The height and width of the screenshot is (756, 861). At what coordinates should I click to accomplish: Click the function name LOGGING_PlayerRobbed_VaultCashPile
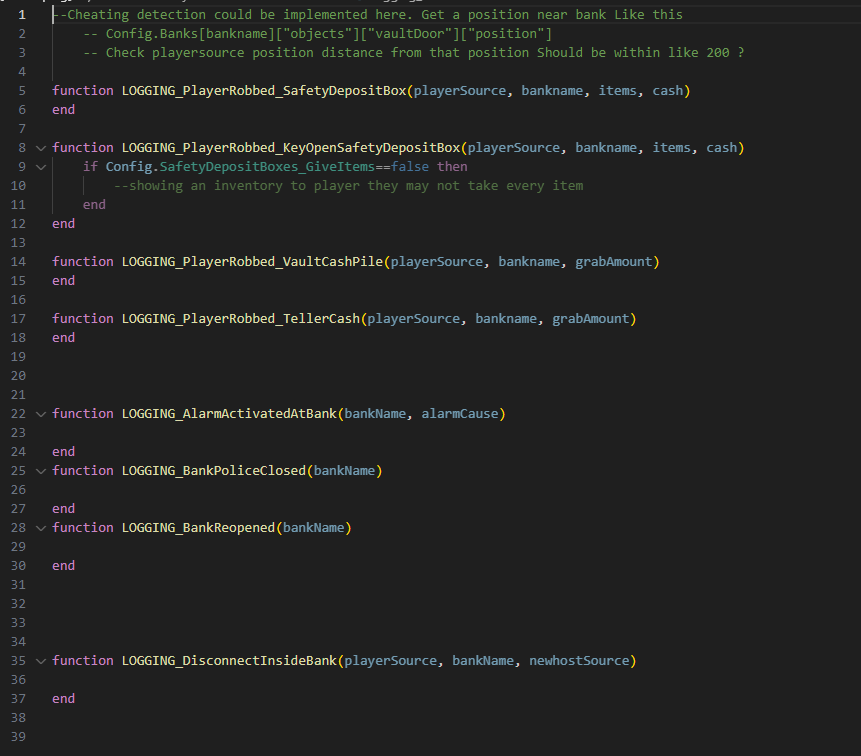tap(252, 262)
